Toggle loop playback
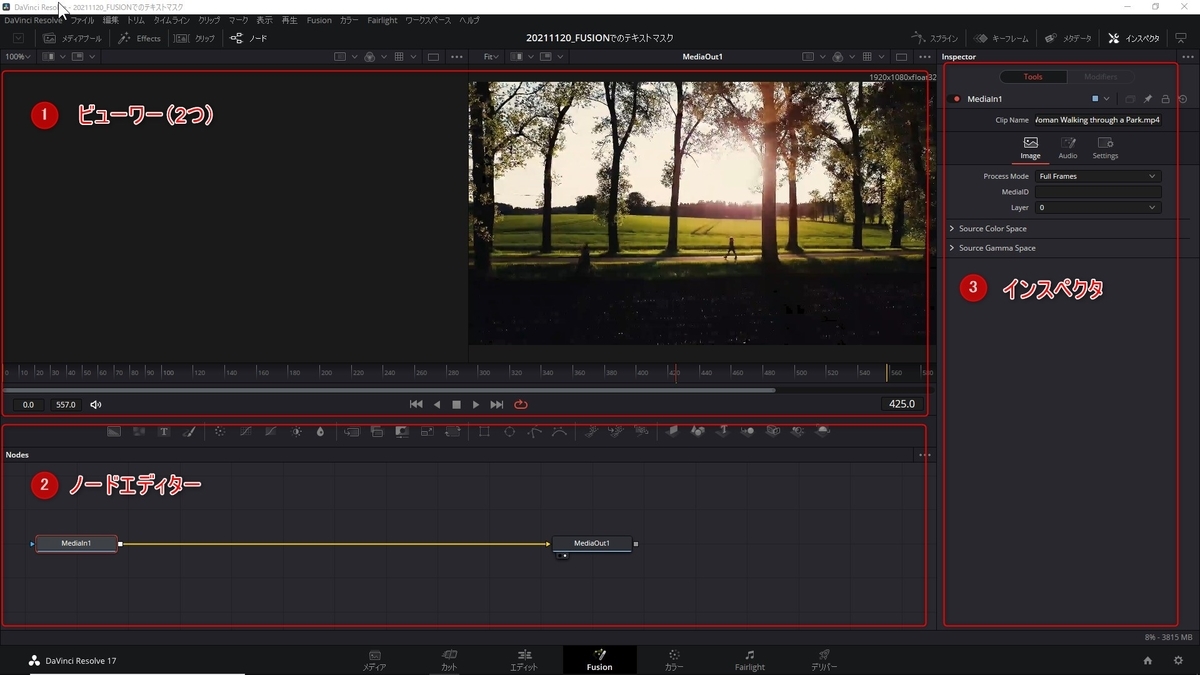Image resolution: width=1200 pixels, height=675 pixels. coord(521,405)
